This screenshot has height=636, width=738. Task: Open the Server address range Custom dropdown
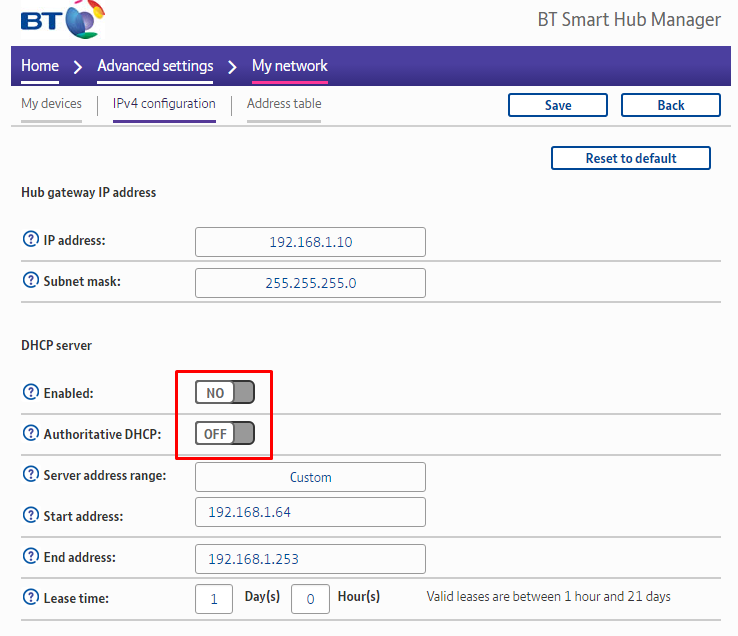(x=310, y=477)
